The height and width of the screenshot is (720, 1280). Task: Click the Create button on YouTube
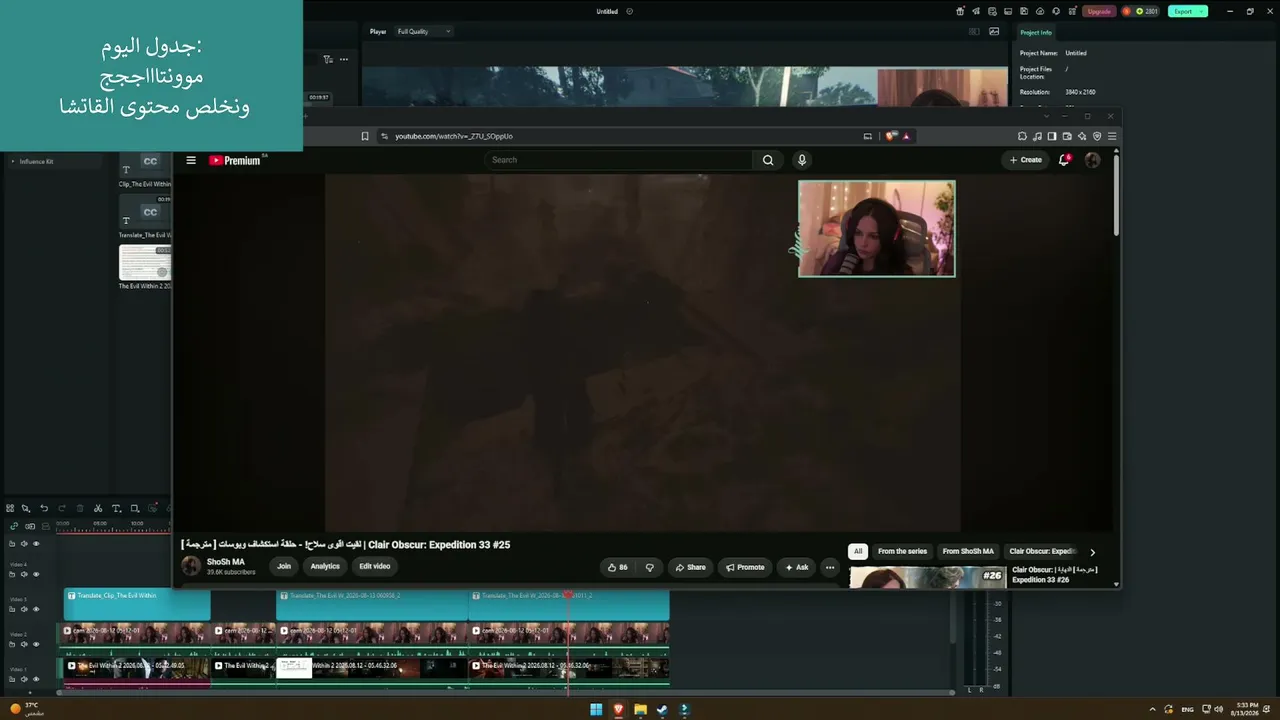(x=1026, y=160)
